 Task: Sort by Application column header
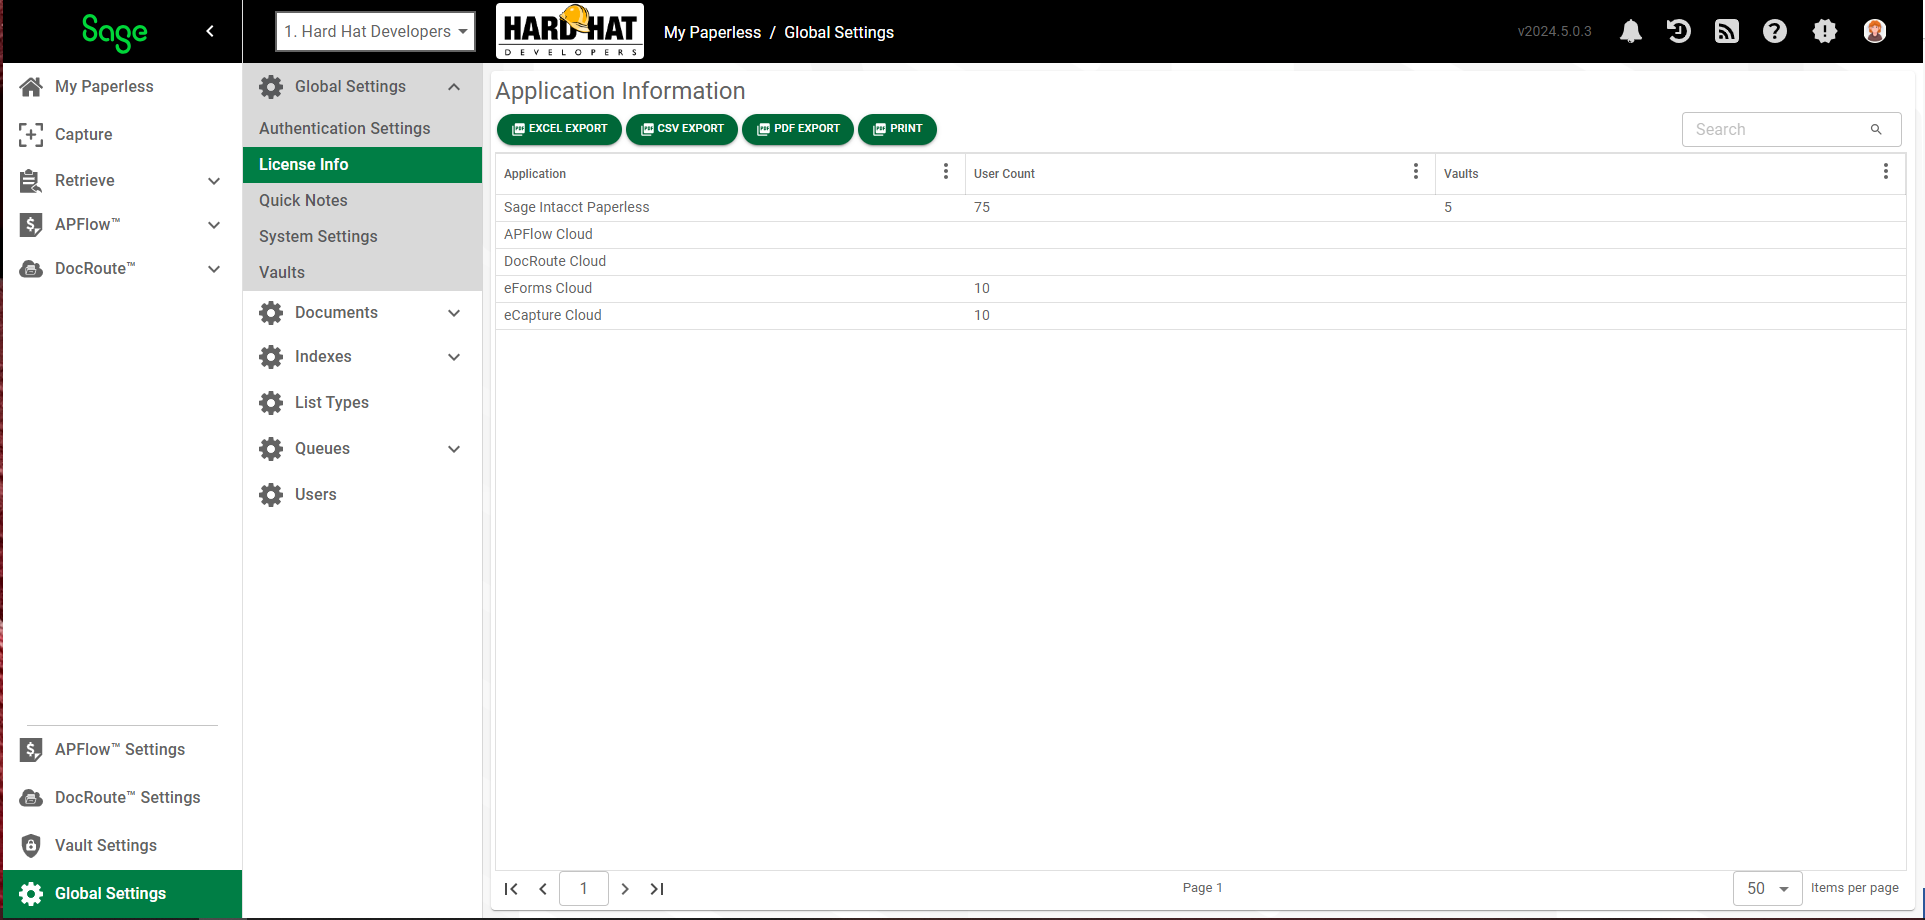coord(535,174)
